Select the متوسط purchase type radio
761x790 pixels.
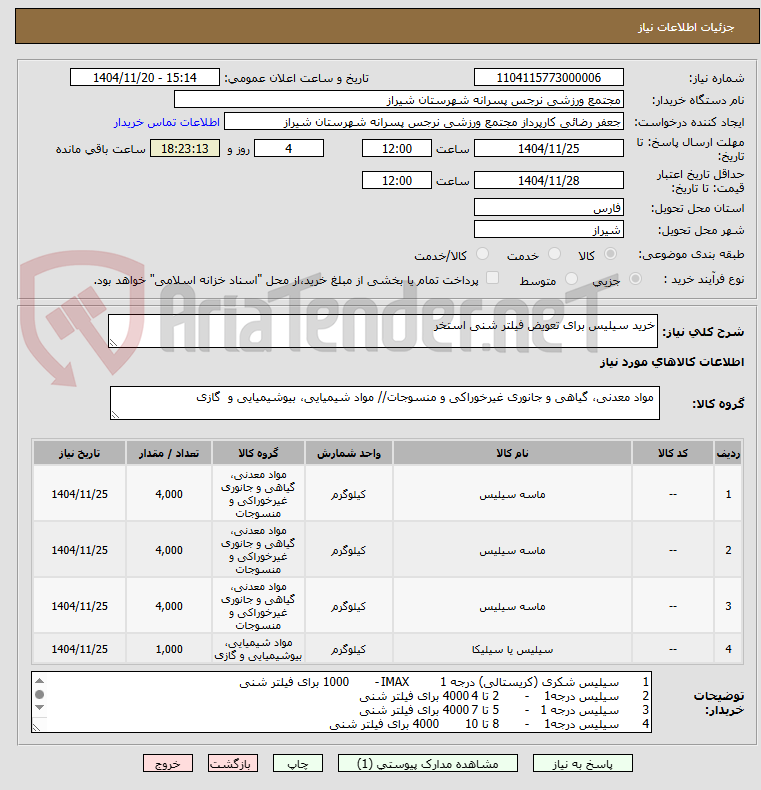(x=571, y=278)
